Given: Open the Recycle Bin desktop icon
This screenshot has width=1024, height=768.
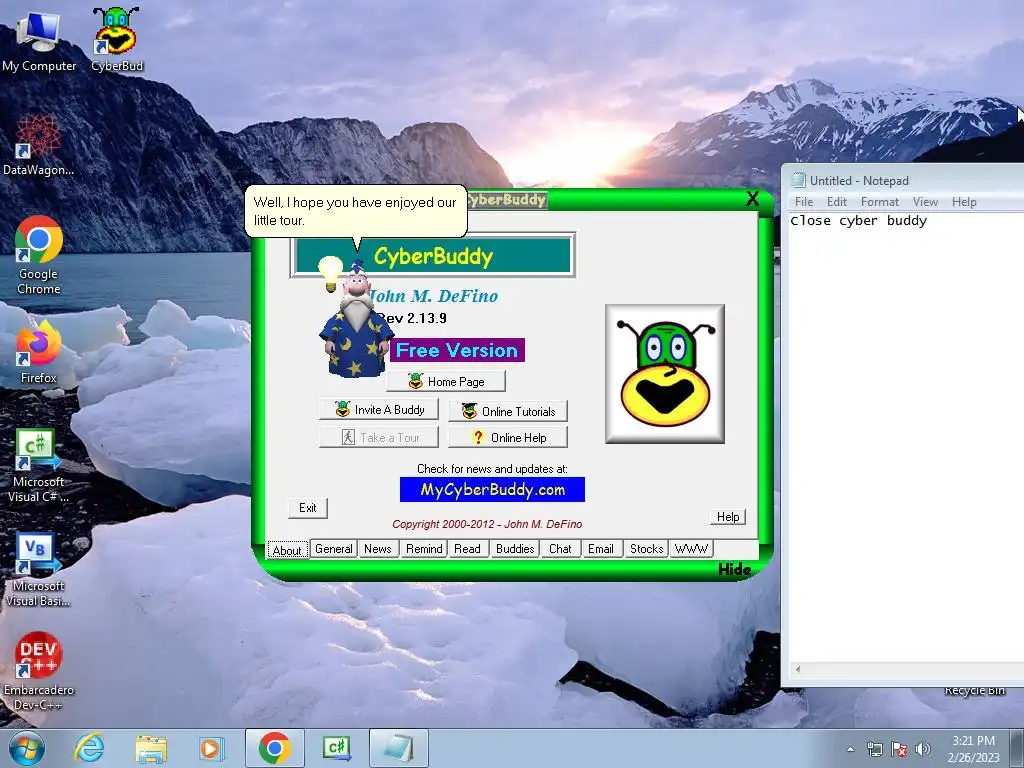Looking at the screenshot, I should (x=974, y=690).
